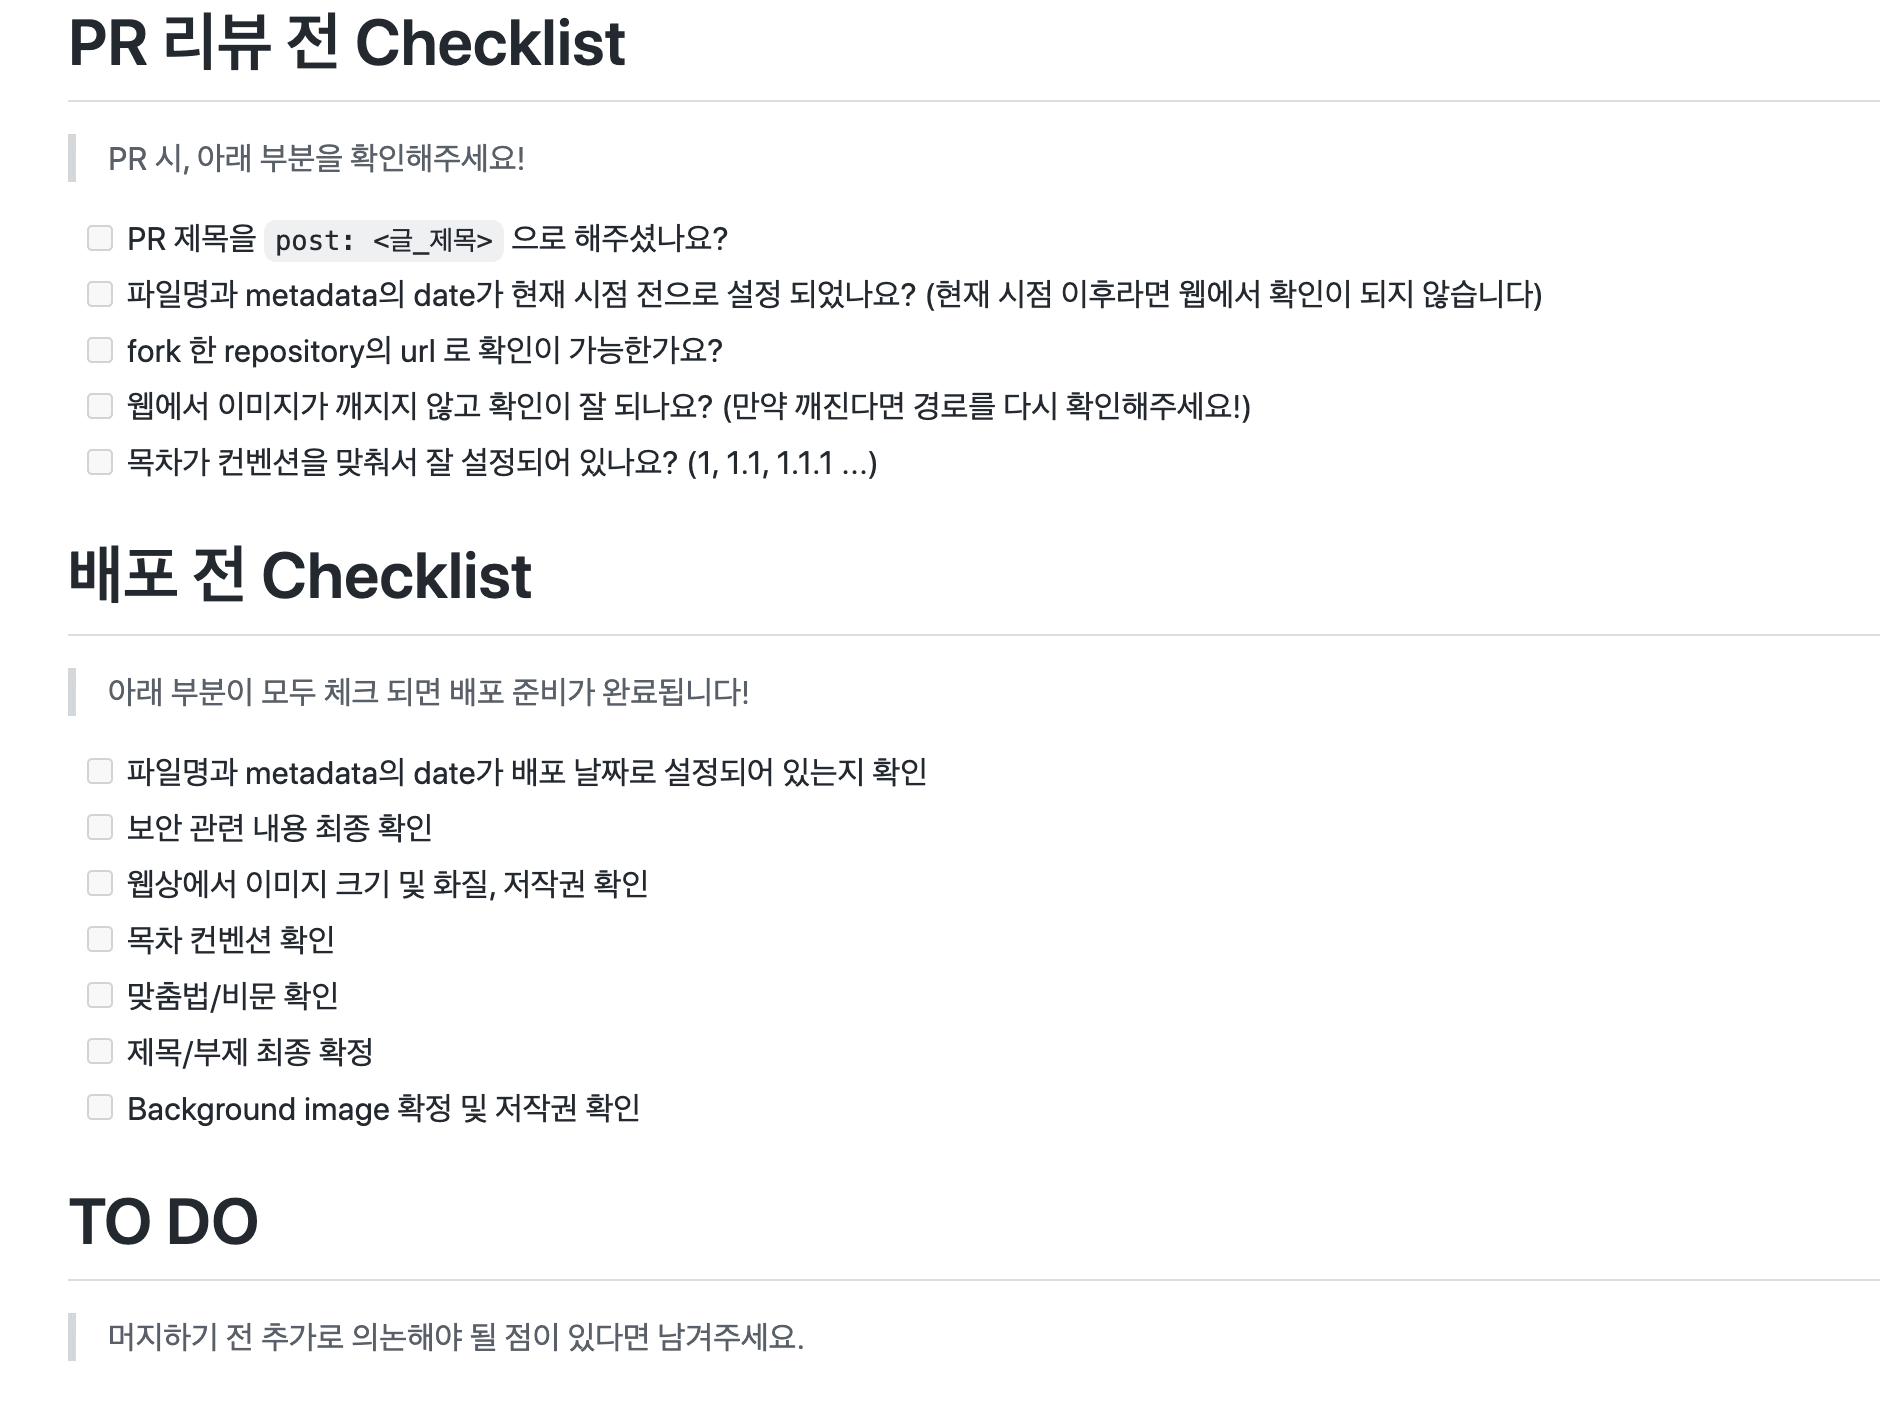Tick 웹상에서 이미지 크기 및 화질 checkbox

click(x=100, y=883)
